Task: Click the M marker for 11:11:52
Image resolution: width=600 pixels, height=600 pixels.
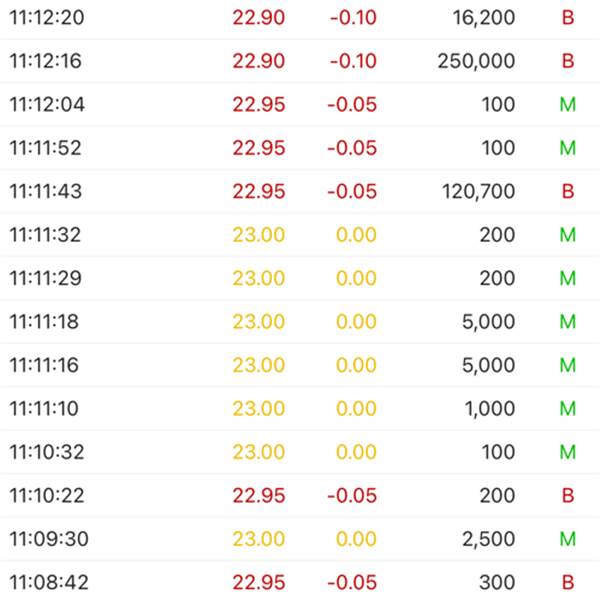Action: pos(567,148)
